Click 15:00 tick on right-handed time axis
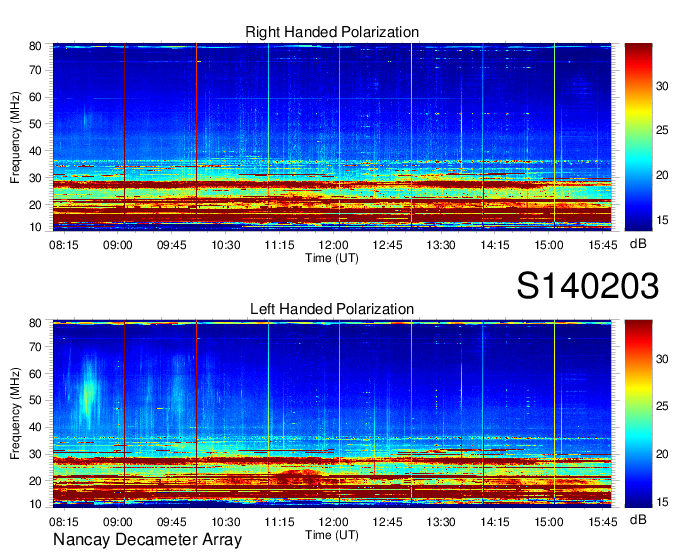 pos(549,245)
